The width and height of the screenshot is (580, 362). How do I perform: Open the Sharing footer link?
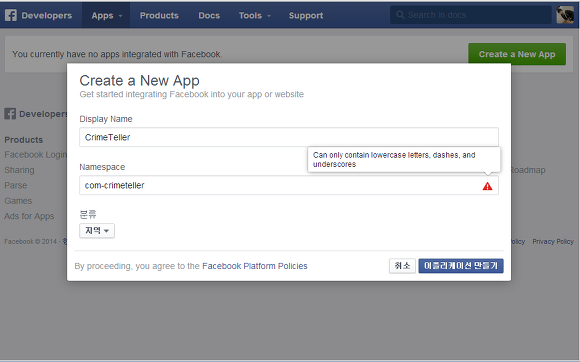tap(19, 170)
